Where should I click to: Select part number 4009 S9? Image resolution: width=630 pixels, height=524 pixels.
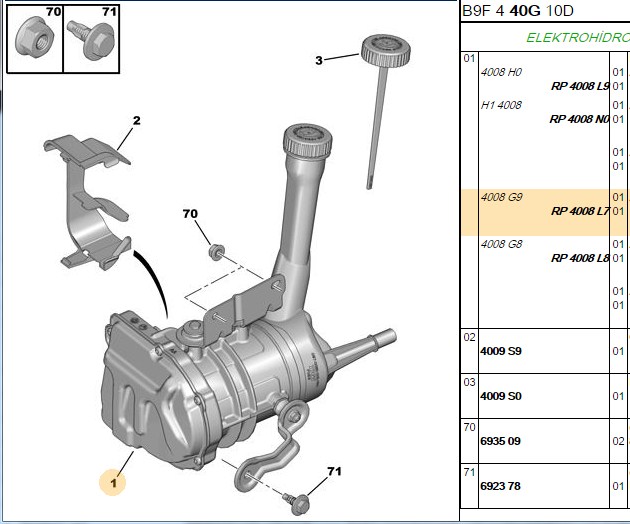[501, 351]
